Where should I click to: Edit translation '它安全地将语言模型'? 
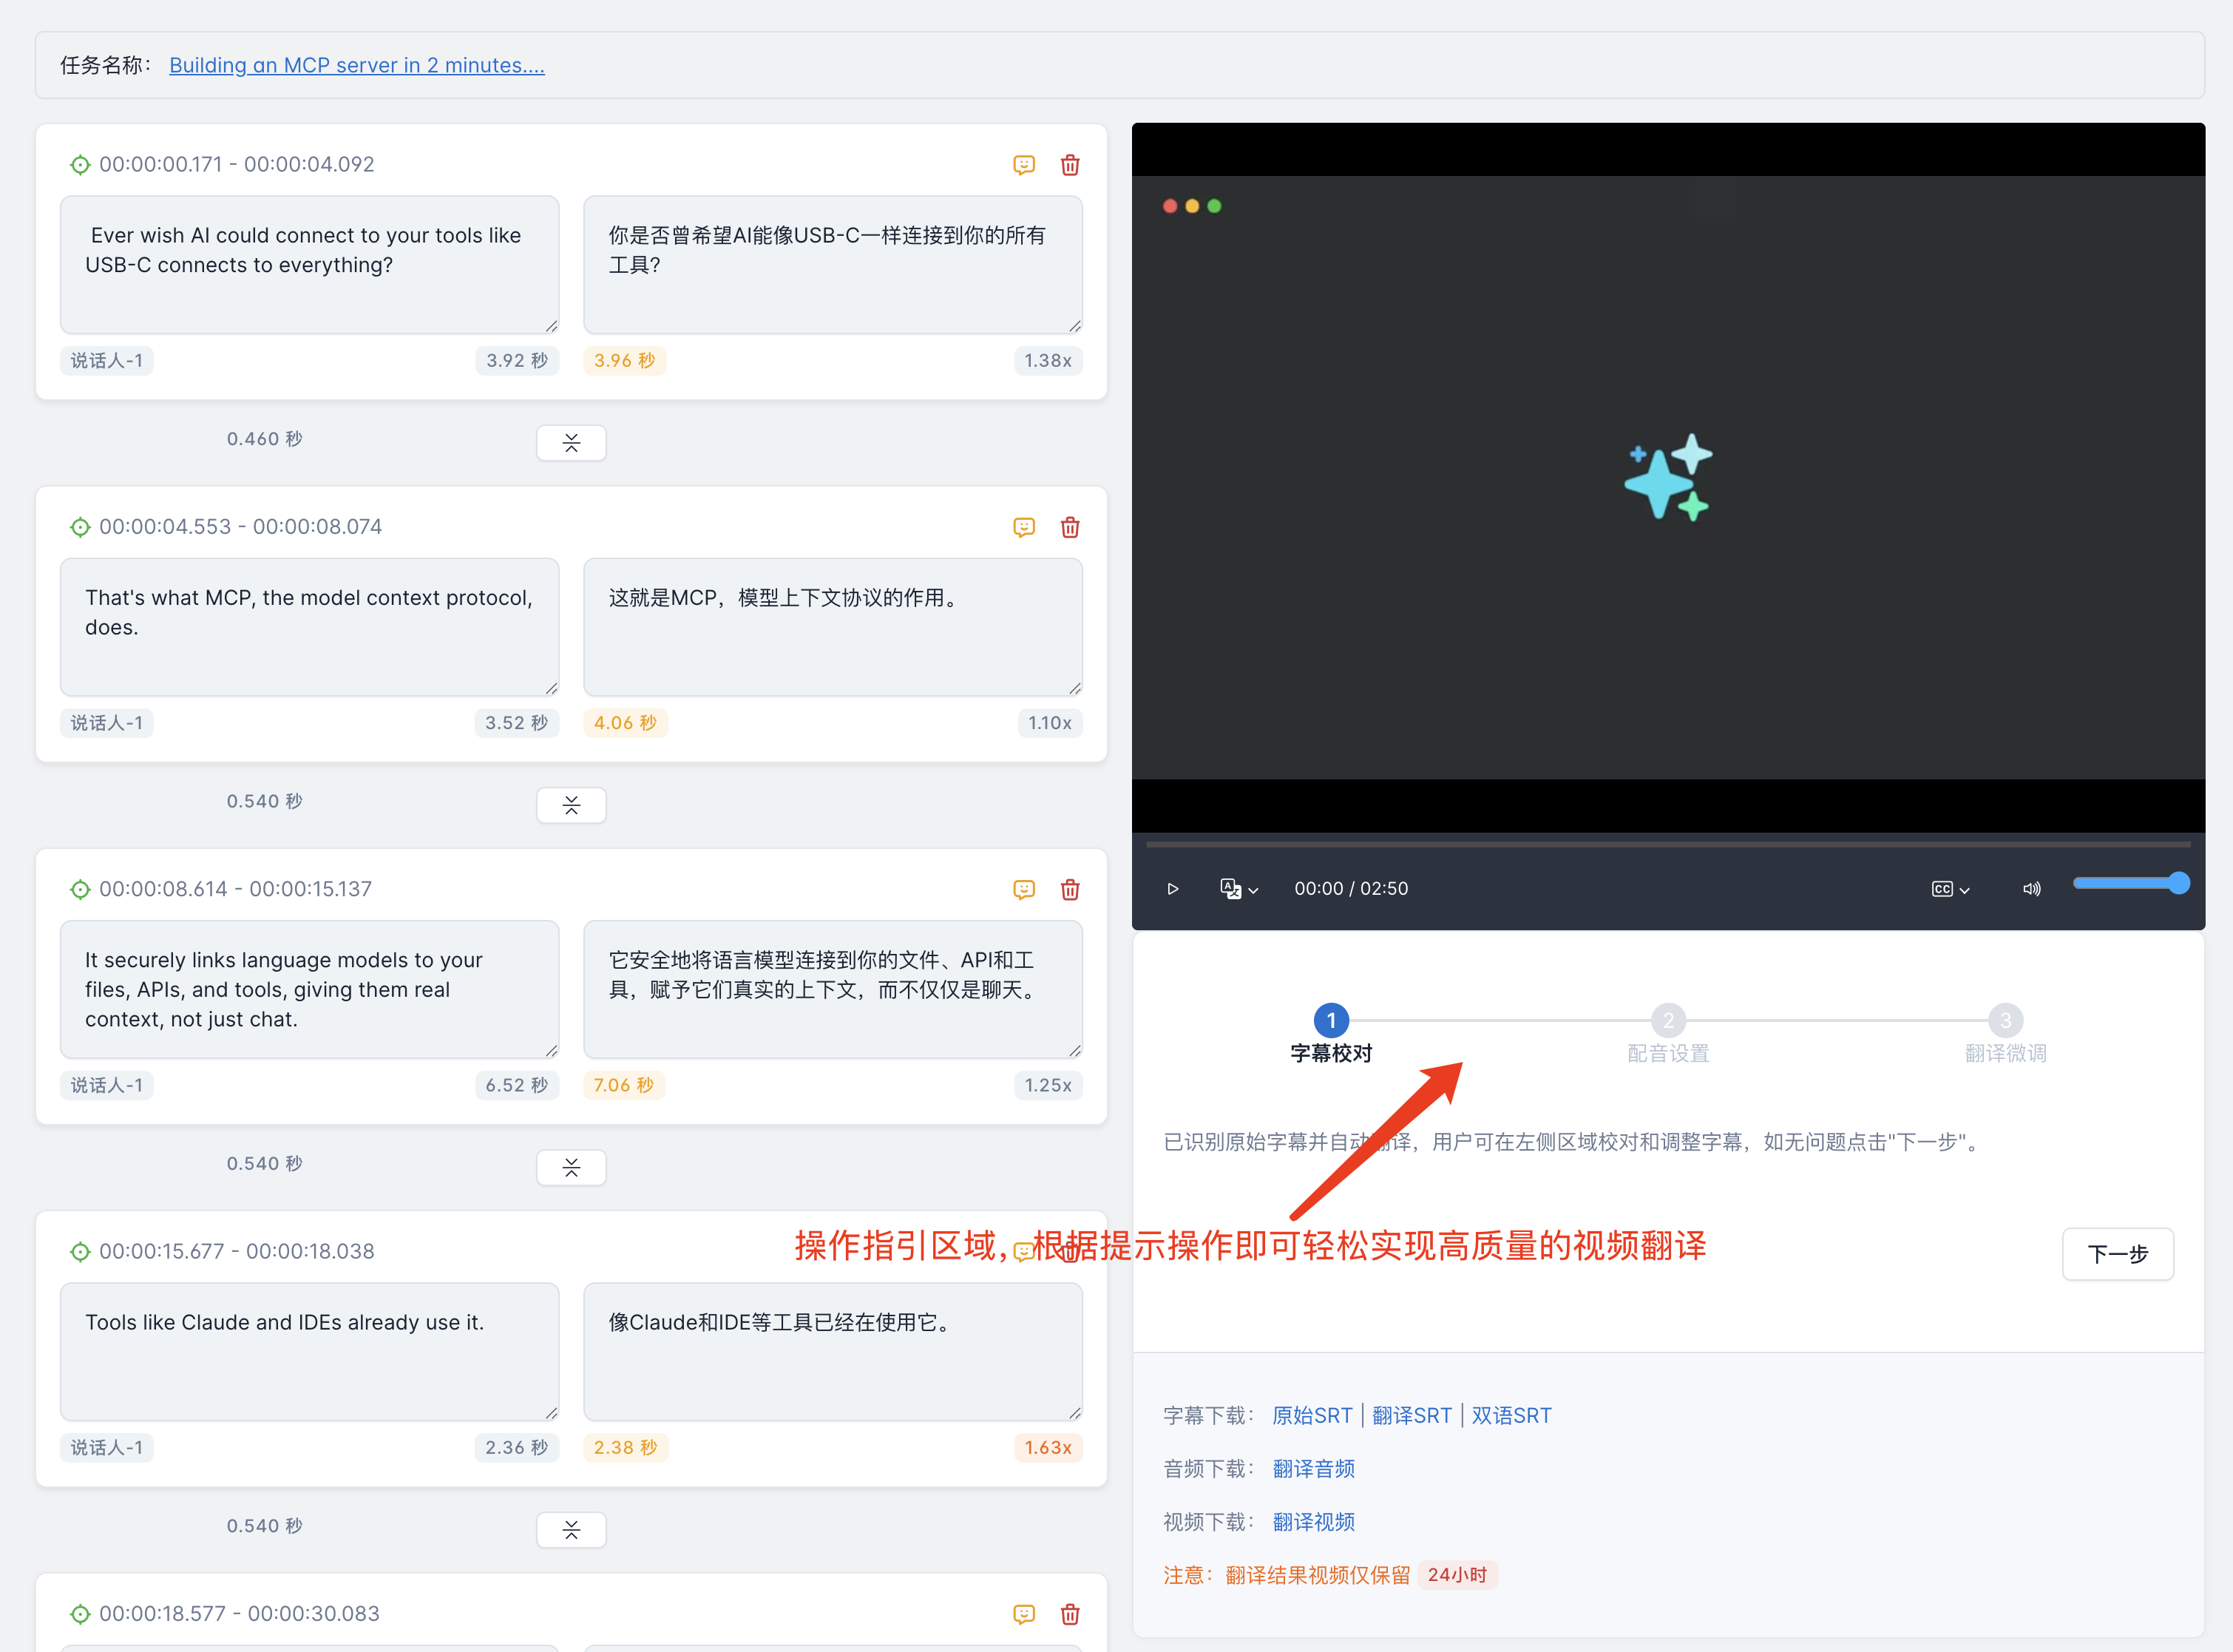coord(832,989)
